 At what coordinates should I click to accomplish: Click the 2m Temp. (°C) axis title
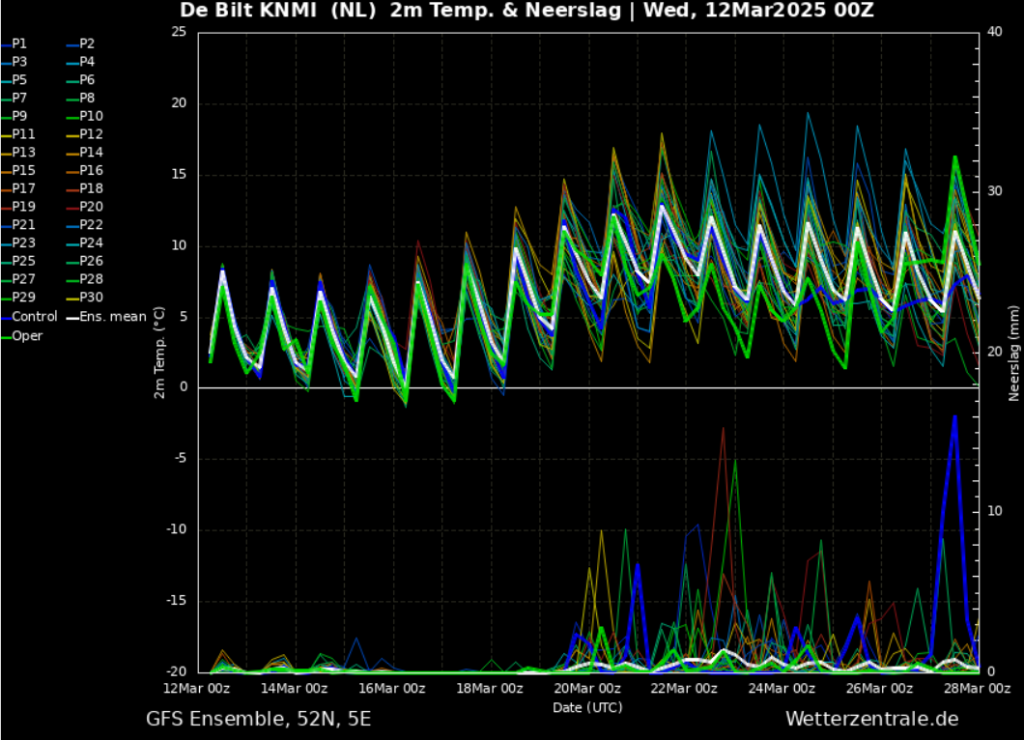tap(160, 353)
